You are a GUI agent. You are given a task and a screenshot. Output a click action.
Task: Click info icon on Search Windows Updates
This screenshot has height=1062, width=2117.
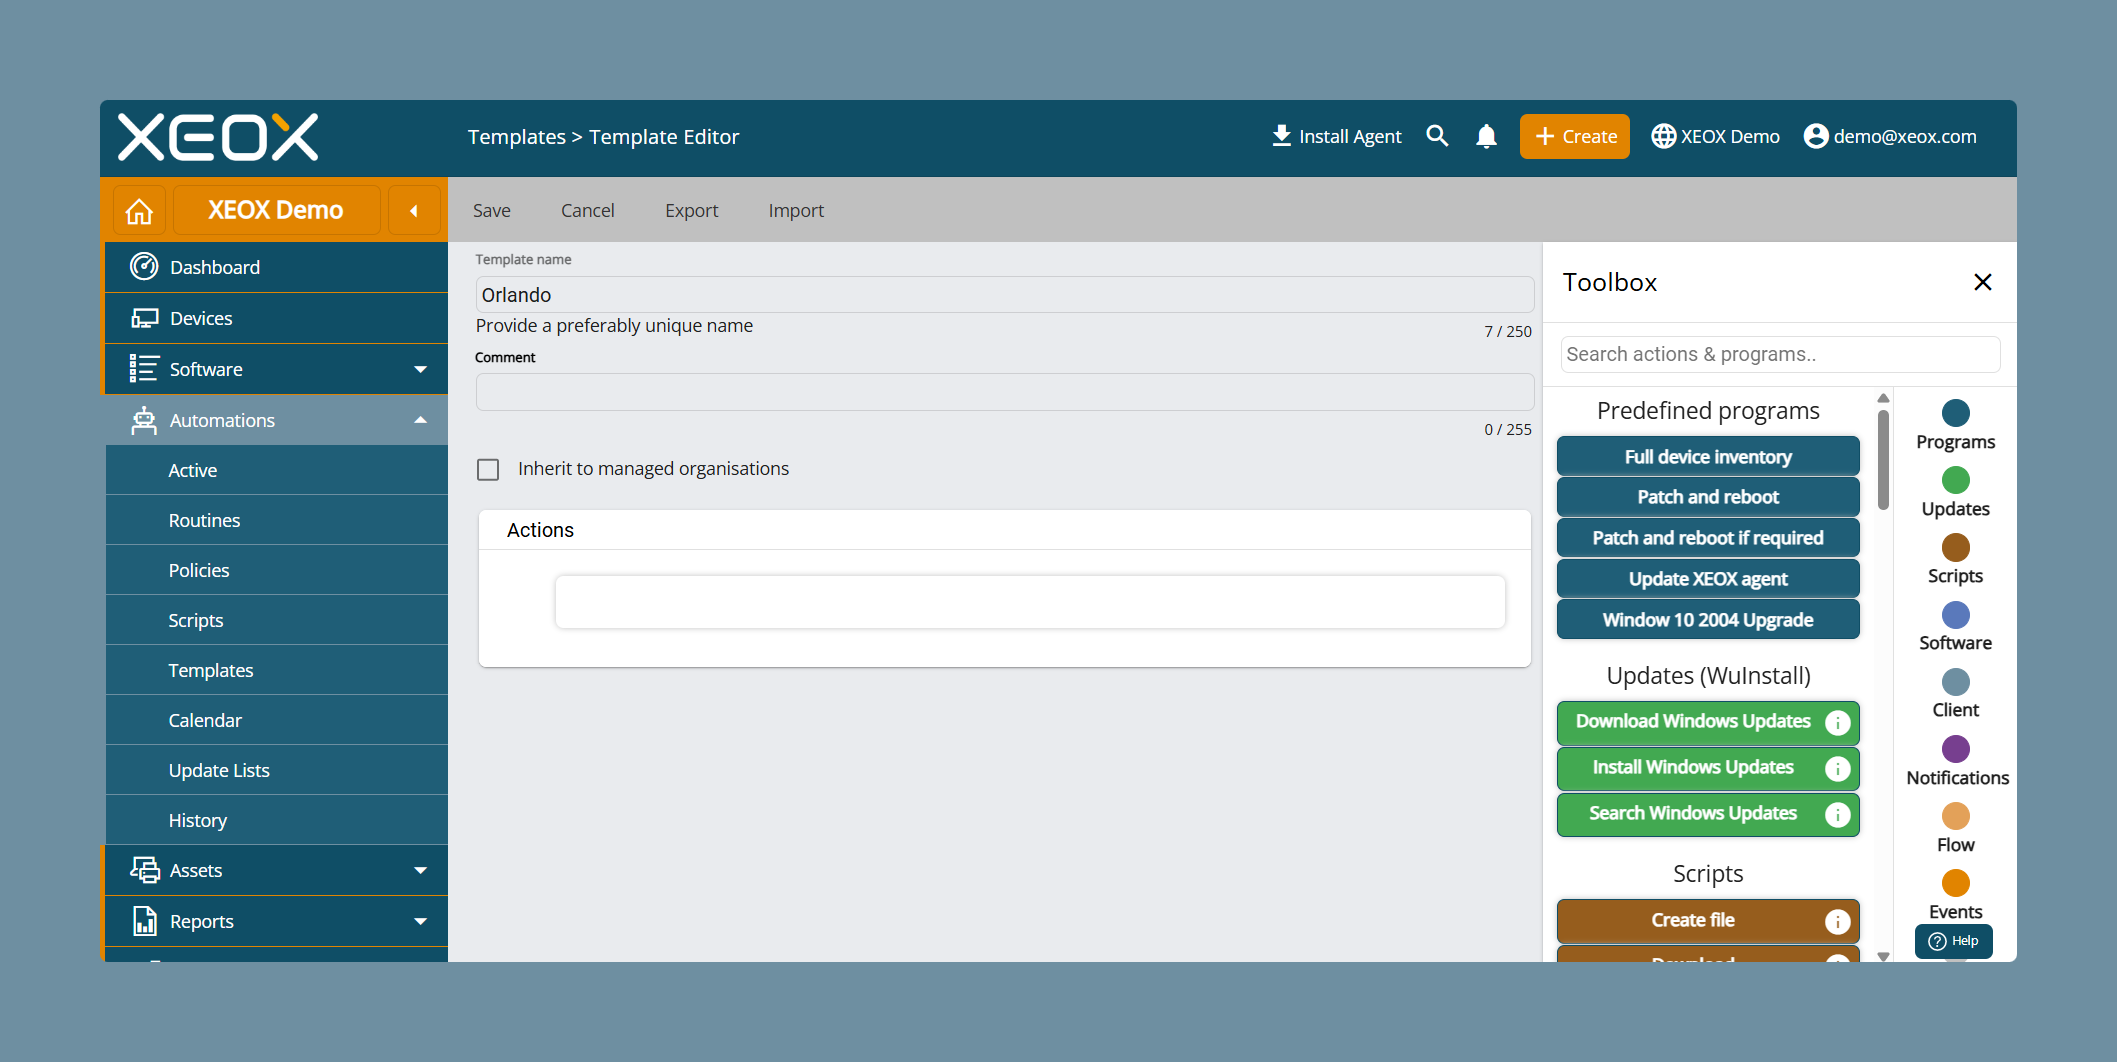pyautogui.click(x=1837, y=814)
